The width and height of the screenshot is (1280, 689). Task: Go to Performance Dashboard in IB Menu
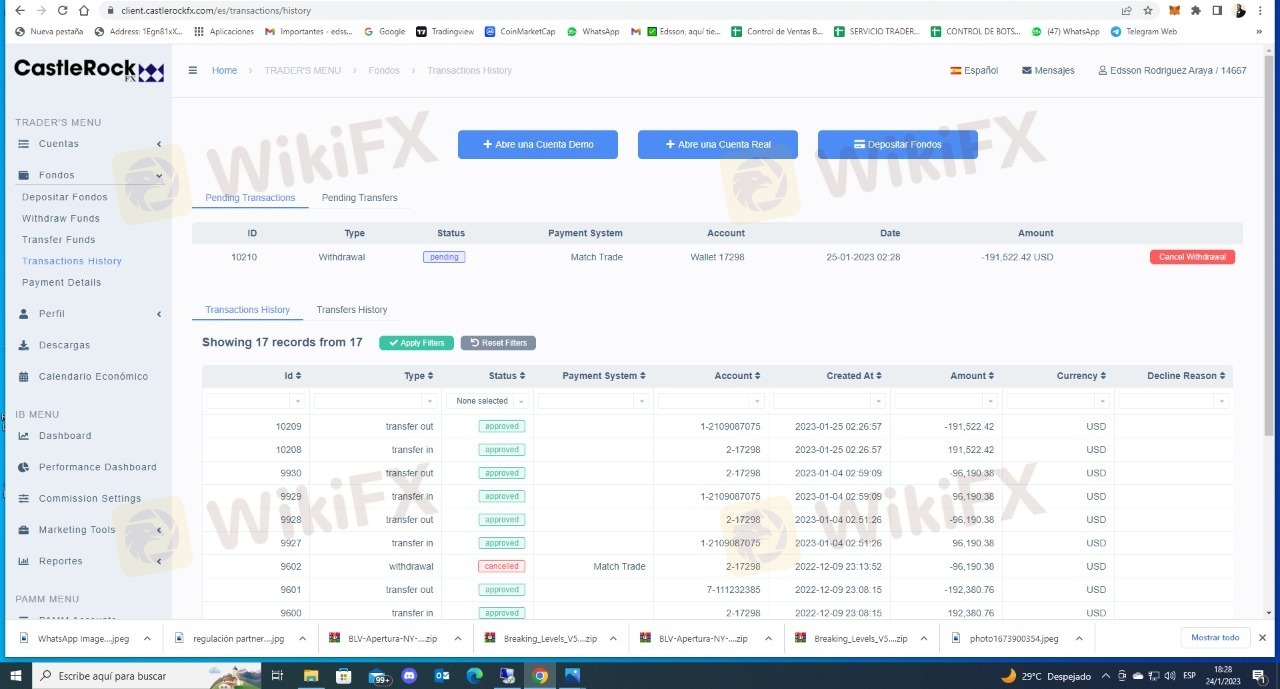coord(98,467)
